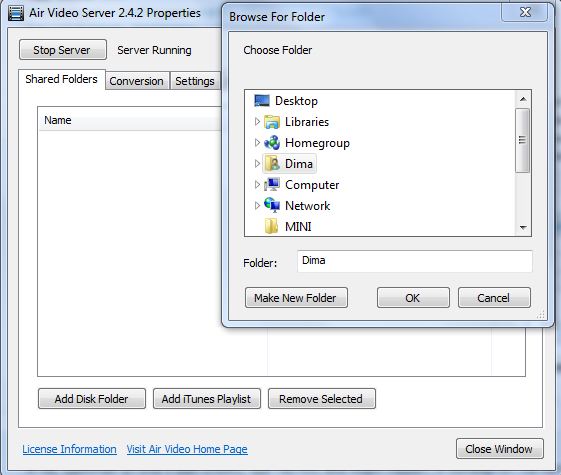Select the Dima text in tree

click(x=299, y=164)
